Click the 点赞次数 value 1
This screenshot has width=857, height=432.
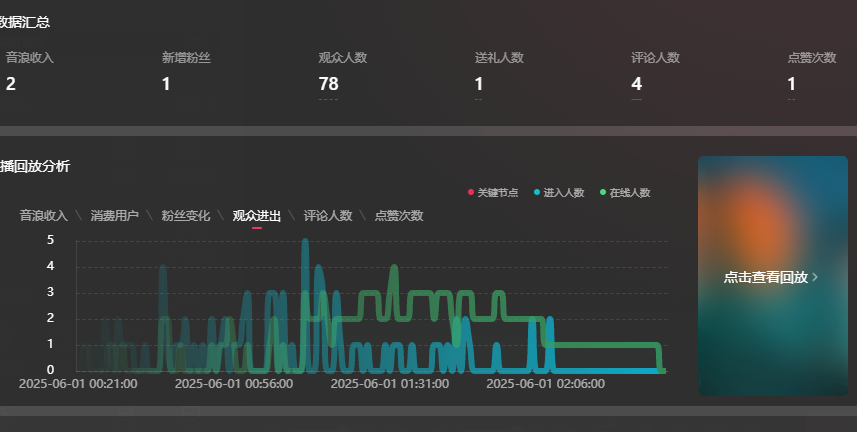(x=791, y=84)
